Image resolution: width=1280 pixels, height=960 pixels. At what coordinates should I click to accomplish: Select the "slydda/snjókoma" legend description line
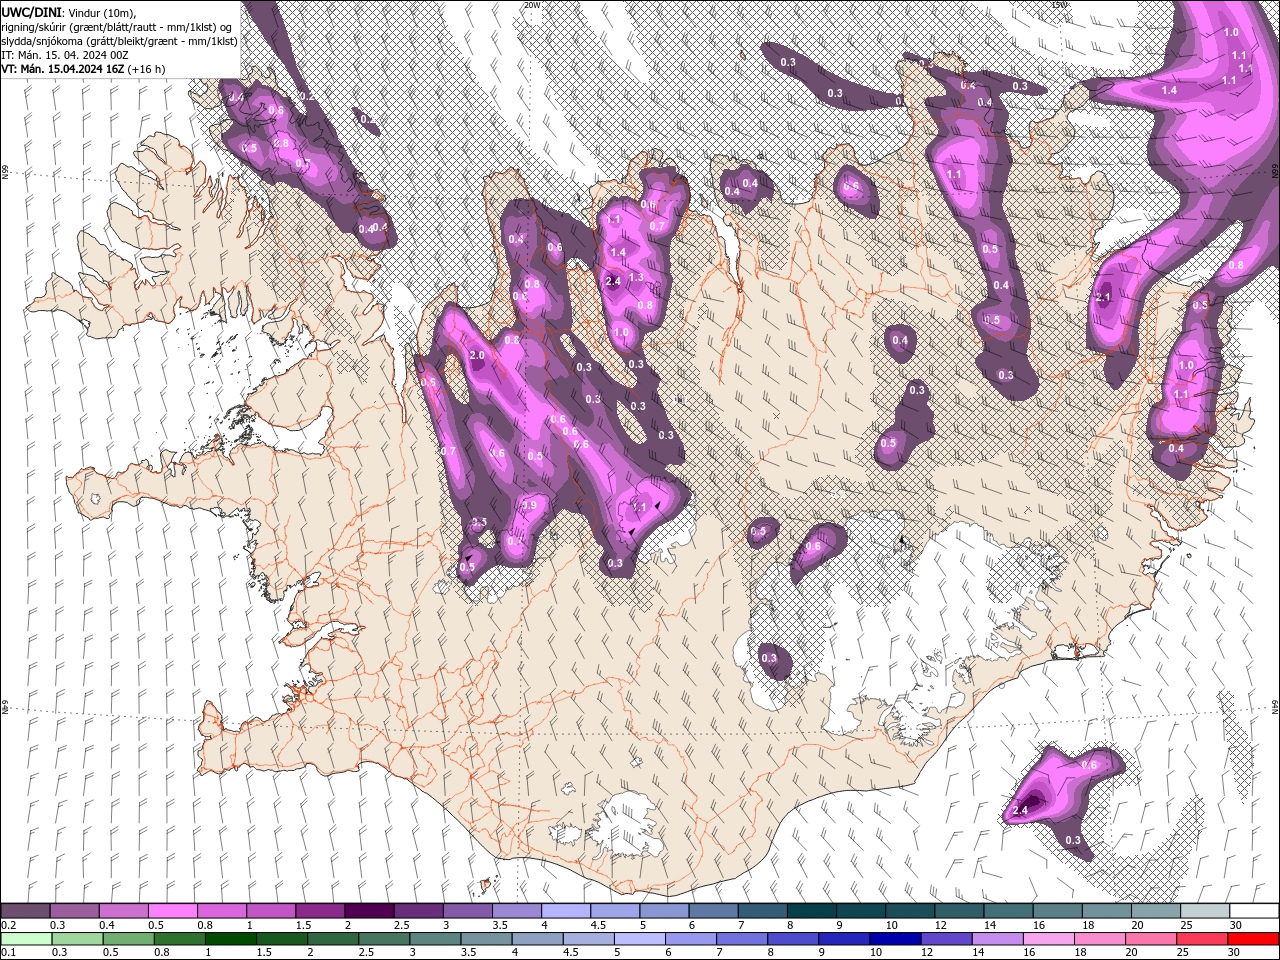coord(120,41)
